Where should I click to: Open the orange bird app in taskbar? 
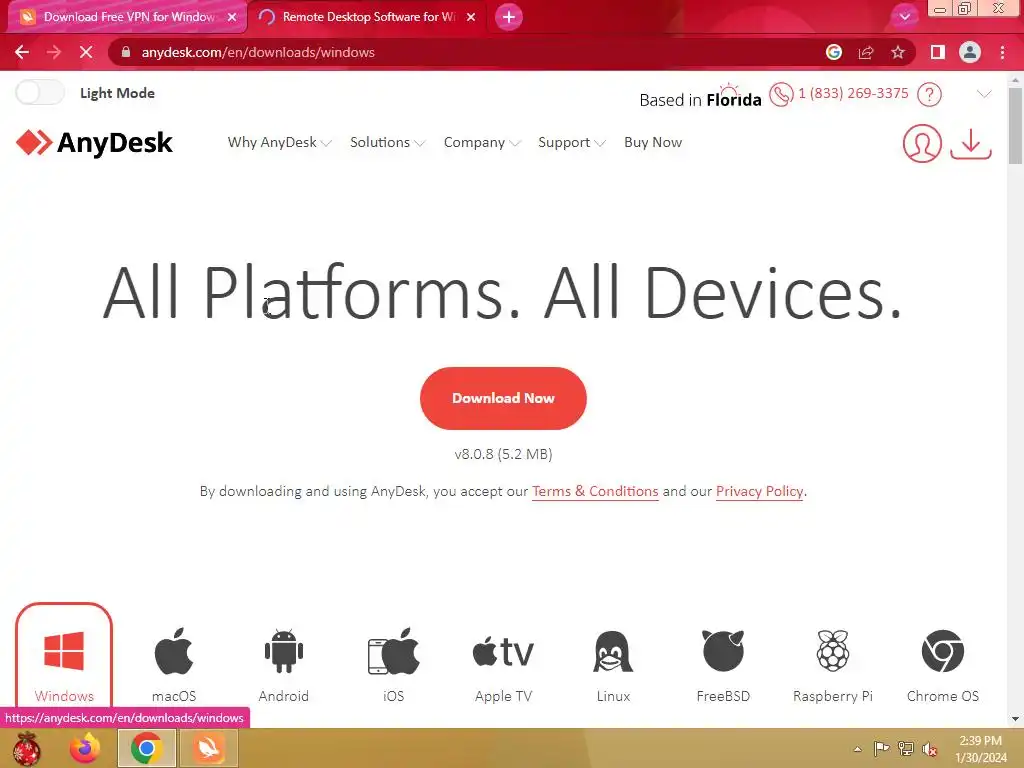pyautogui.click(x=208, y=748)
